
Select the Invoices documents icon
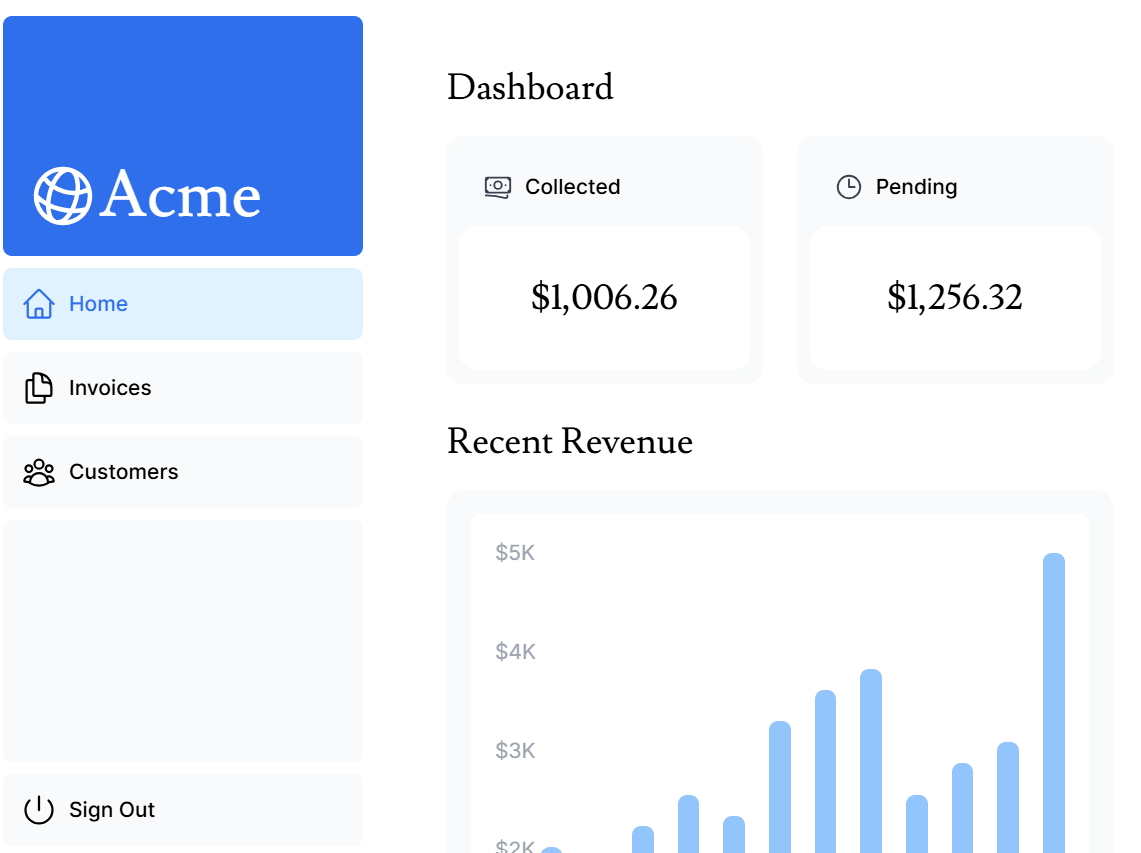tap(38, 388)
